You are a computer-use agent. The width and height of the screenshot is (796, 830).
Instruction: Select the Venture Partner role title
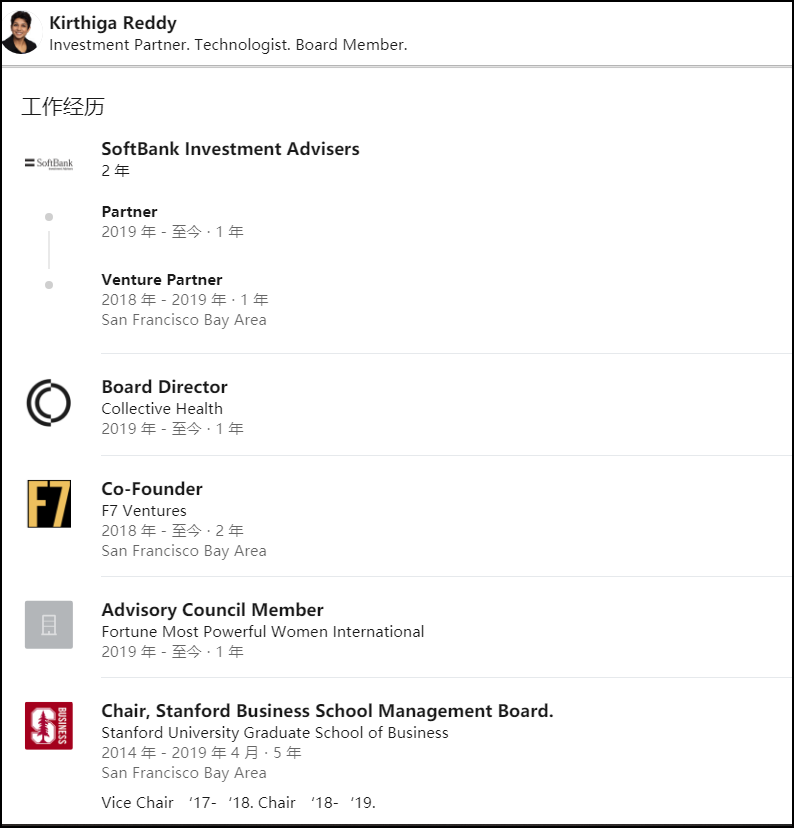click(162, 280)
